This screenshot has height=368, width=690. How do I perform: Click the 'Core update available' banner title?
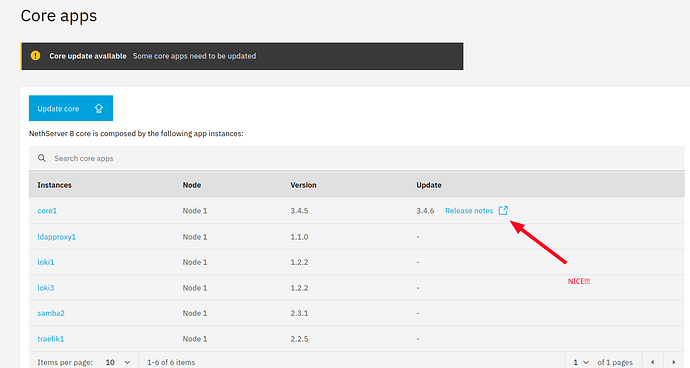(x=88, y=56)
